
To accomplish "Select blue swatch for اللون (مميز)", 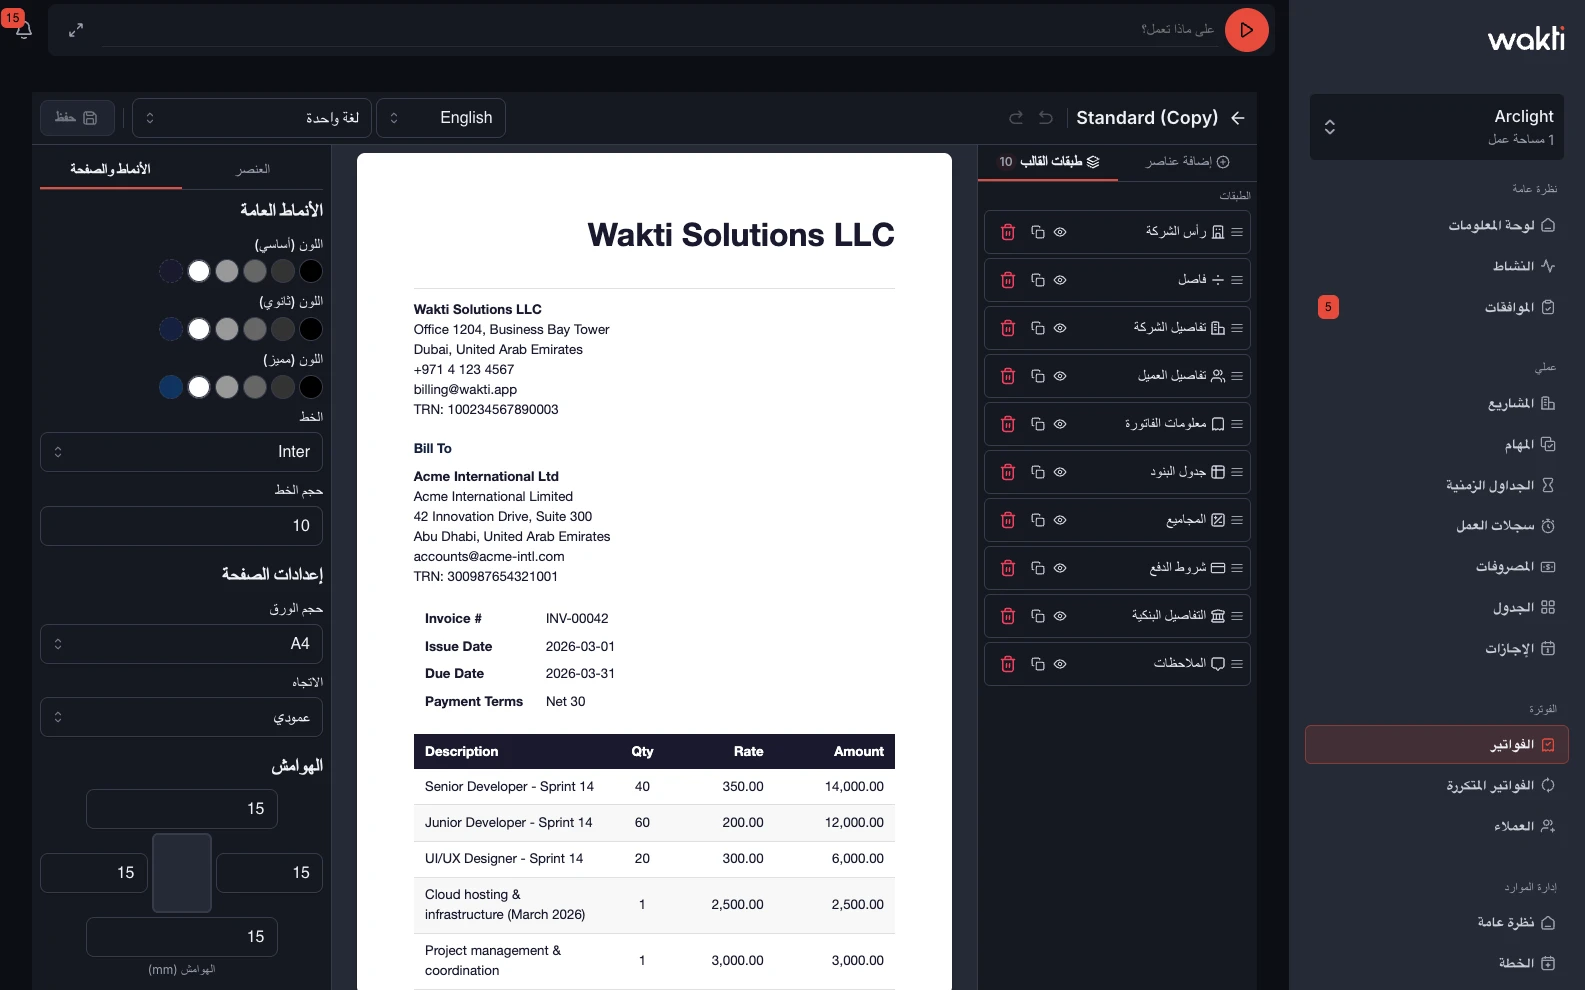I will (x=171, y=387).
